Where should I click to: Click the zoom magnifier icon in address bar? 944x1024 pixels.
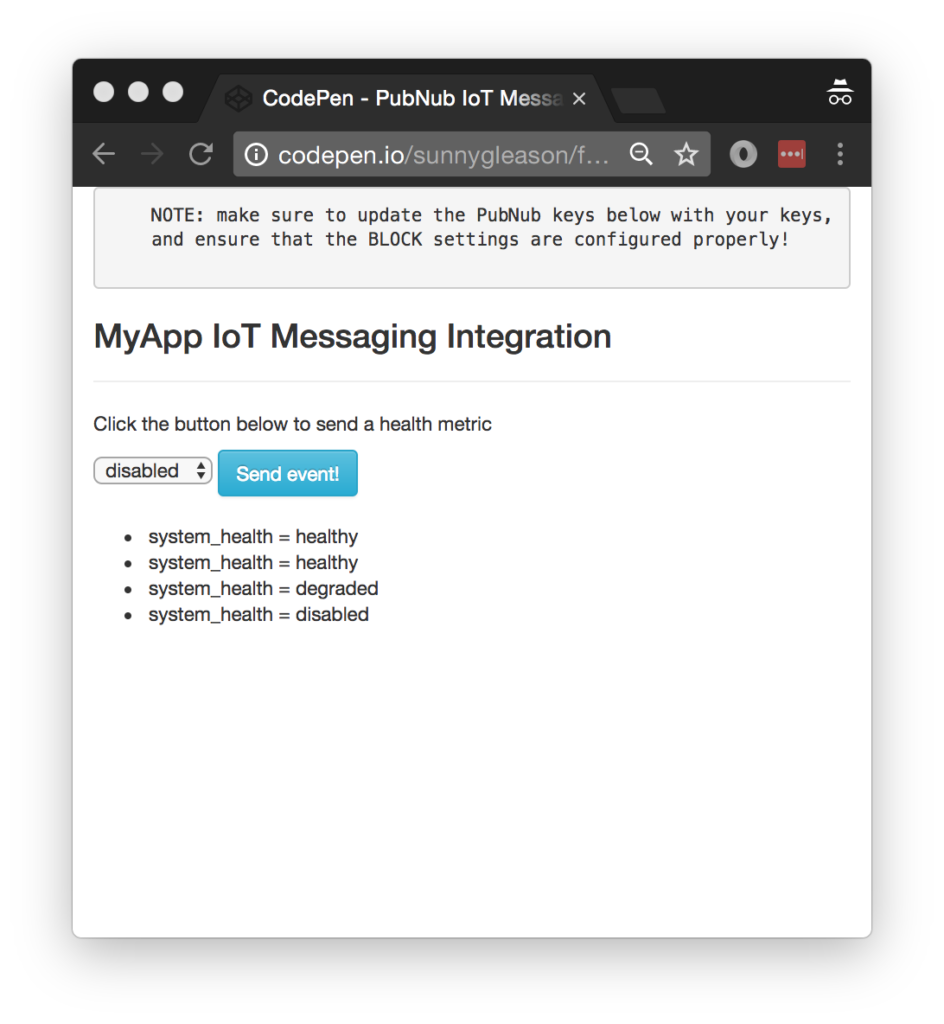pos(640,154)
